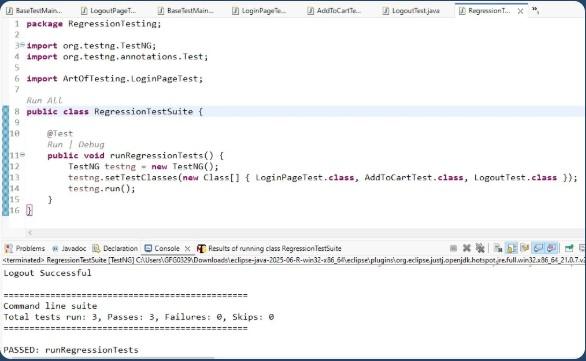Toggle Scroll Lock in the Console
The image size is (586, 361).
(511, 248)
